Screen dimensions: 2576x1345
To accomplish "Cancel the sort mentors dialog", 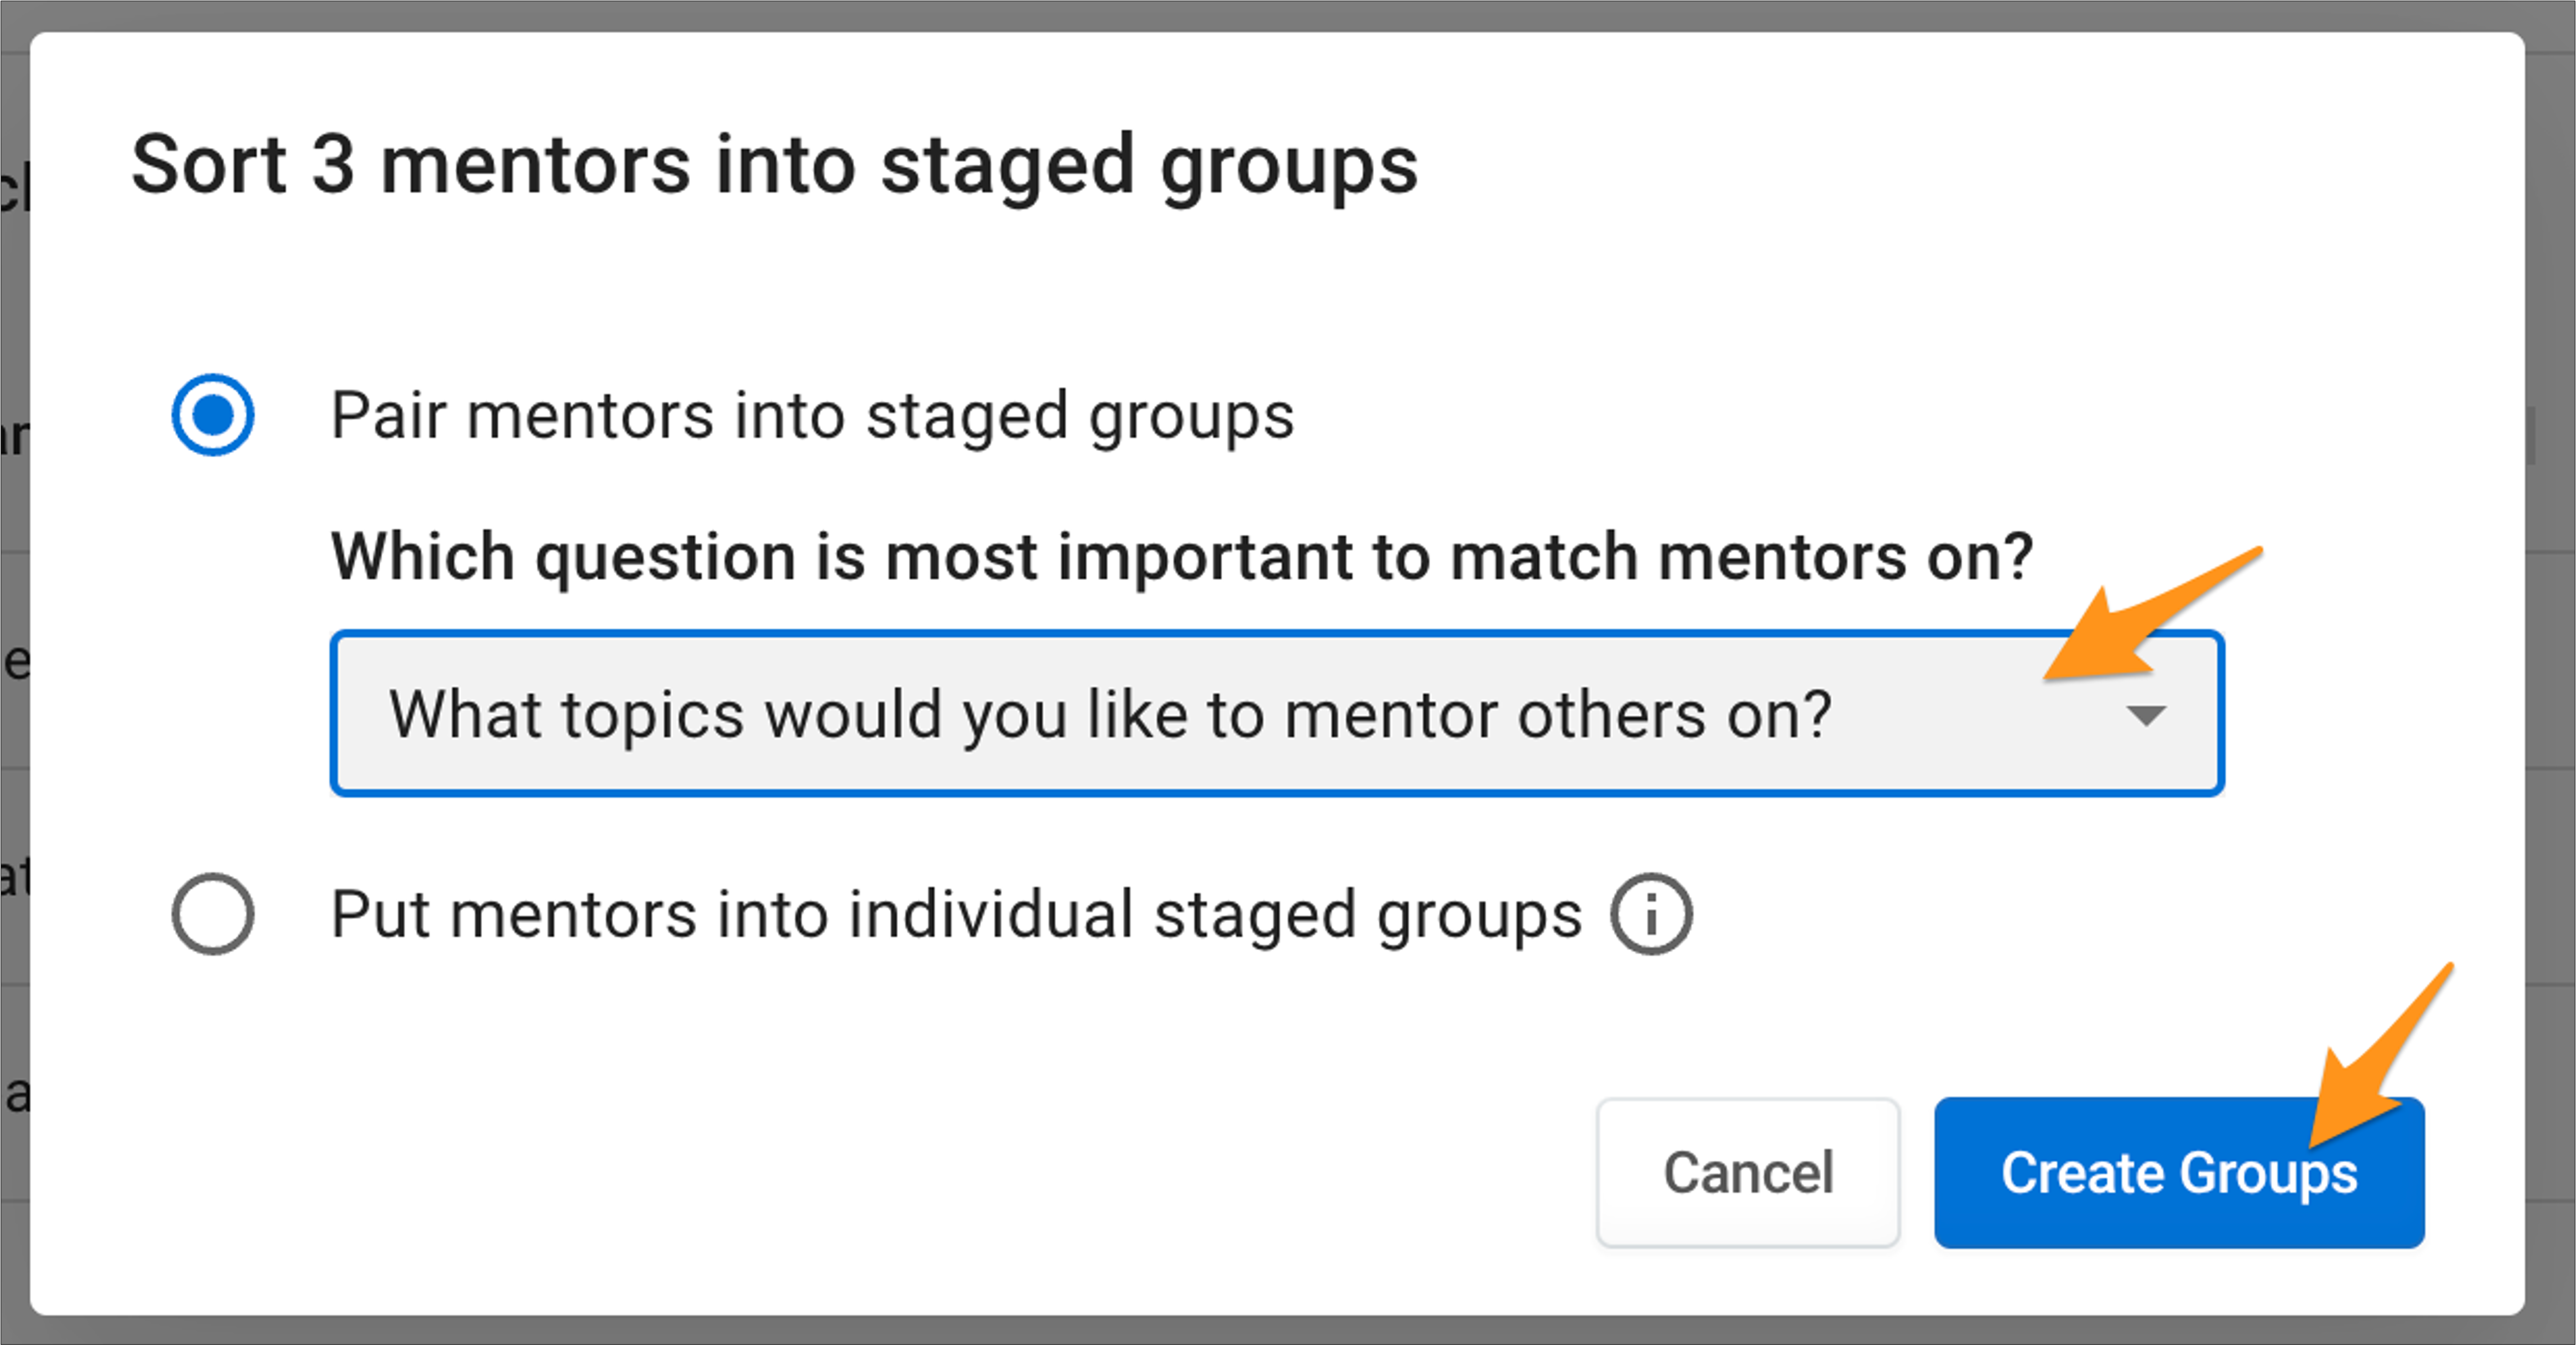I will coord(1748,1172).
